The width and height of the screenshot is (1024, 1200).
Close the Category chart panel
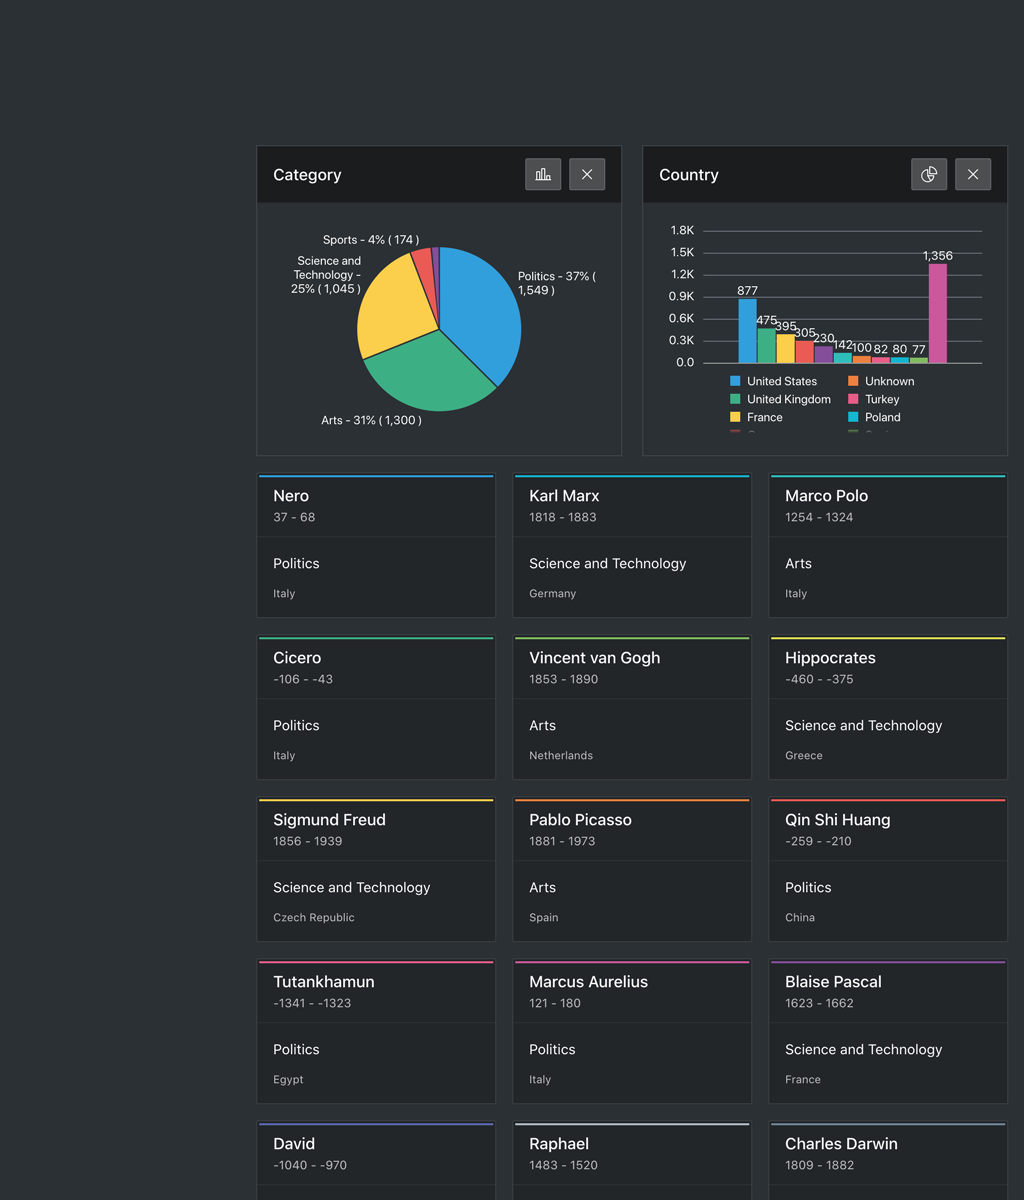(587, 174)
